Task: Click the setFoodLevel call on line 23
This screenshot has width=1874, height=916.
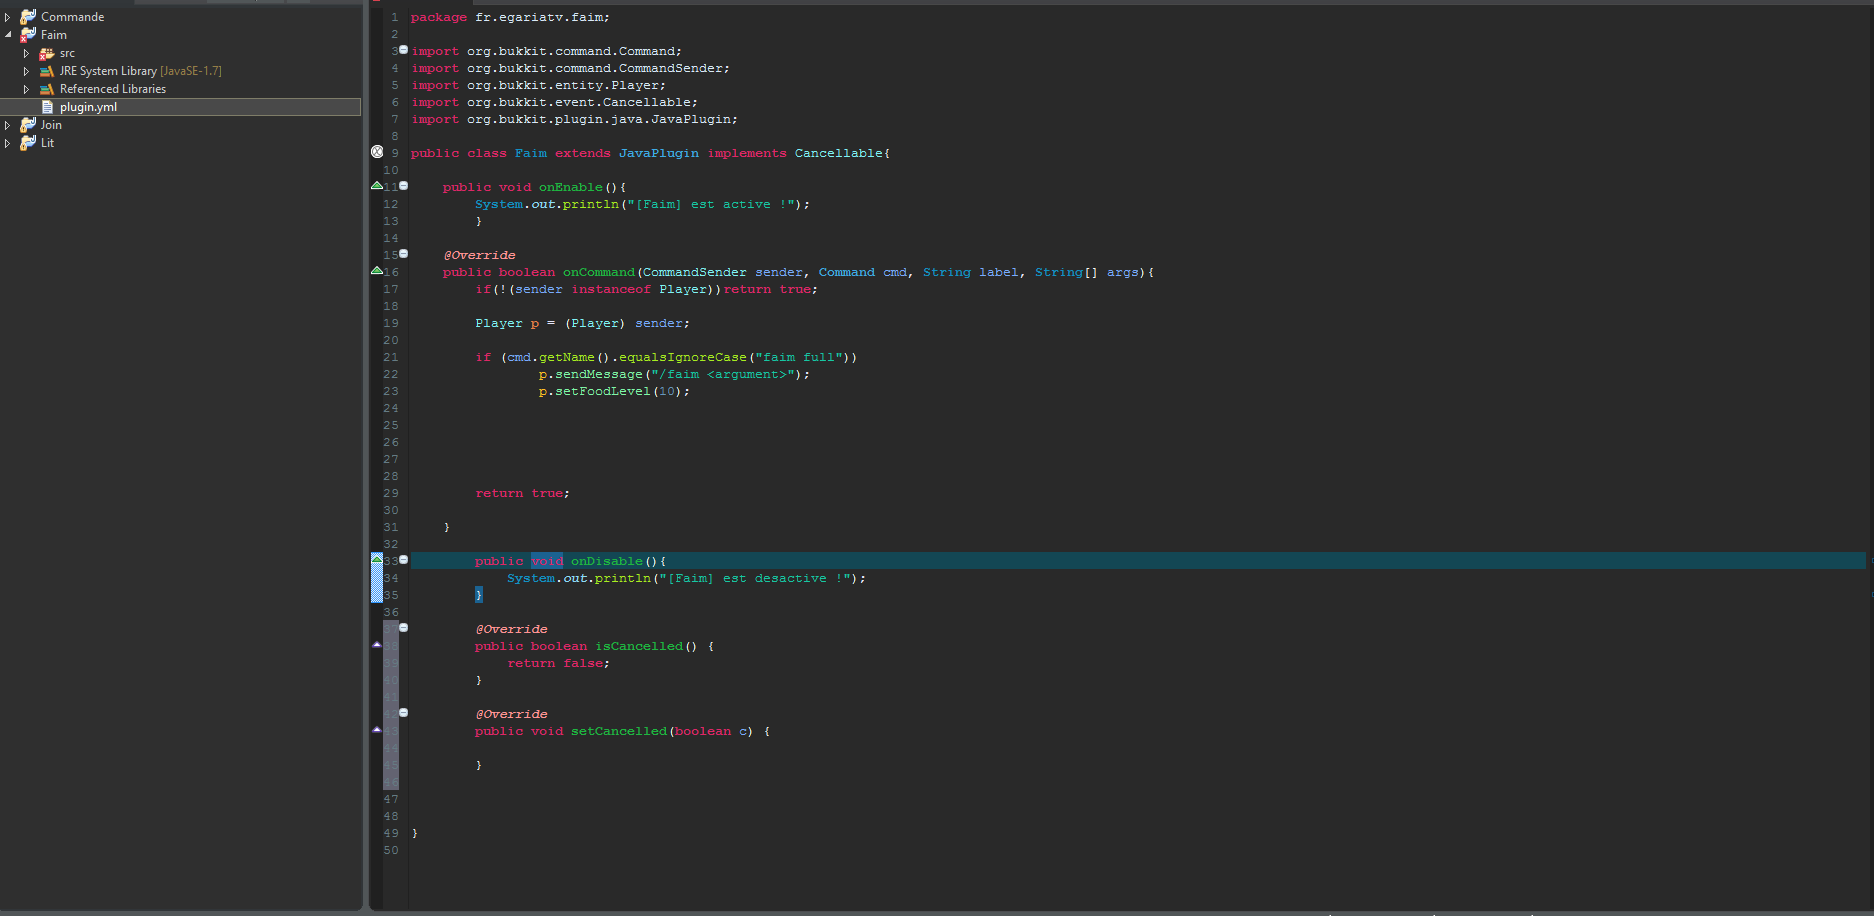Action: (x=603, y=391)
